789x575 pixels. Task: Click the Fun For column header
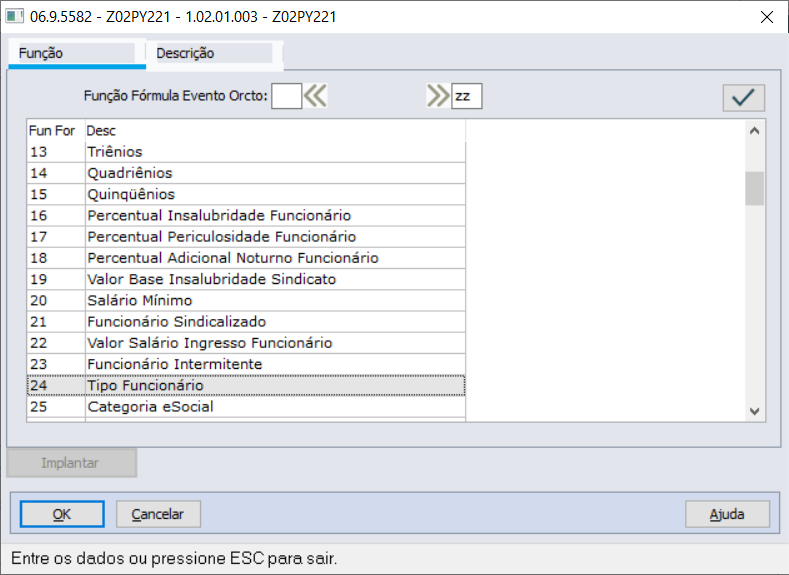pyautogui.click(x=56, y=131)
